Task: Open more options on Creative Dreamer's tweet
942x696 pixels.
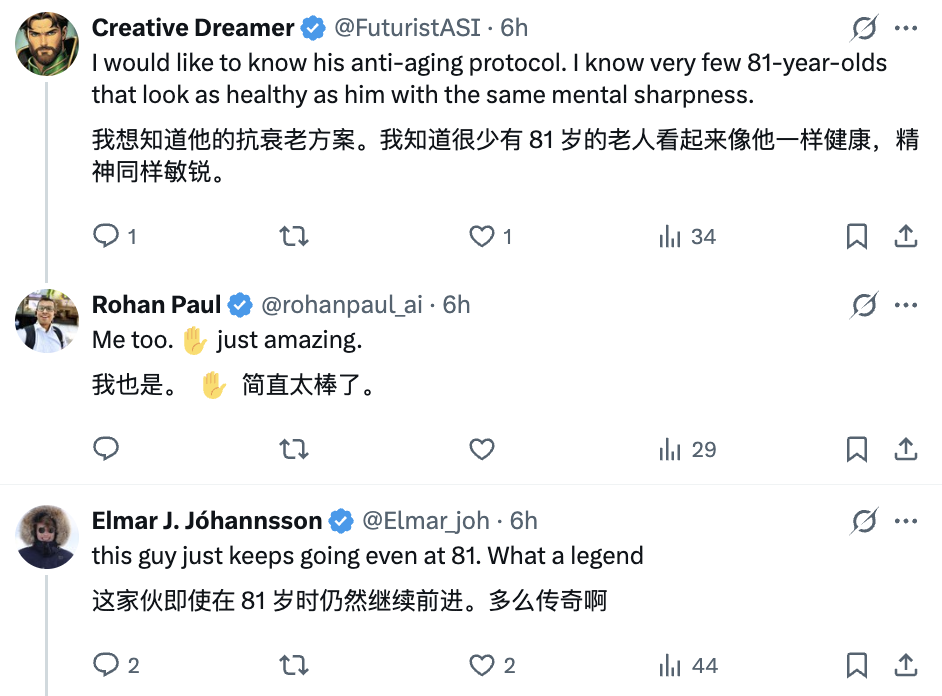Action: point(906,28)
